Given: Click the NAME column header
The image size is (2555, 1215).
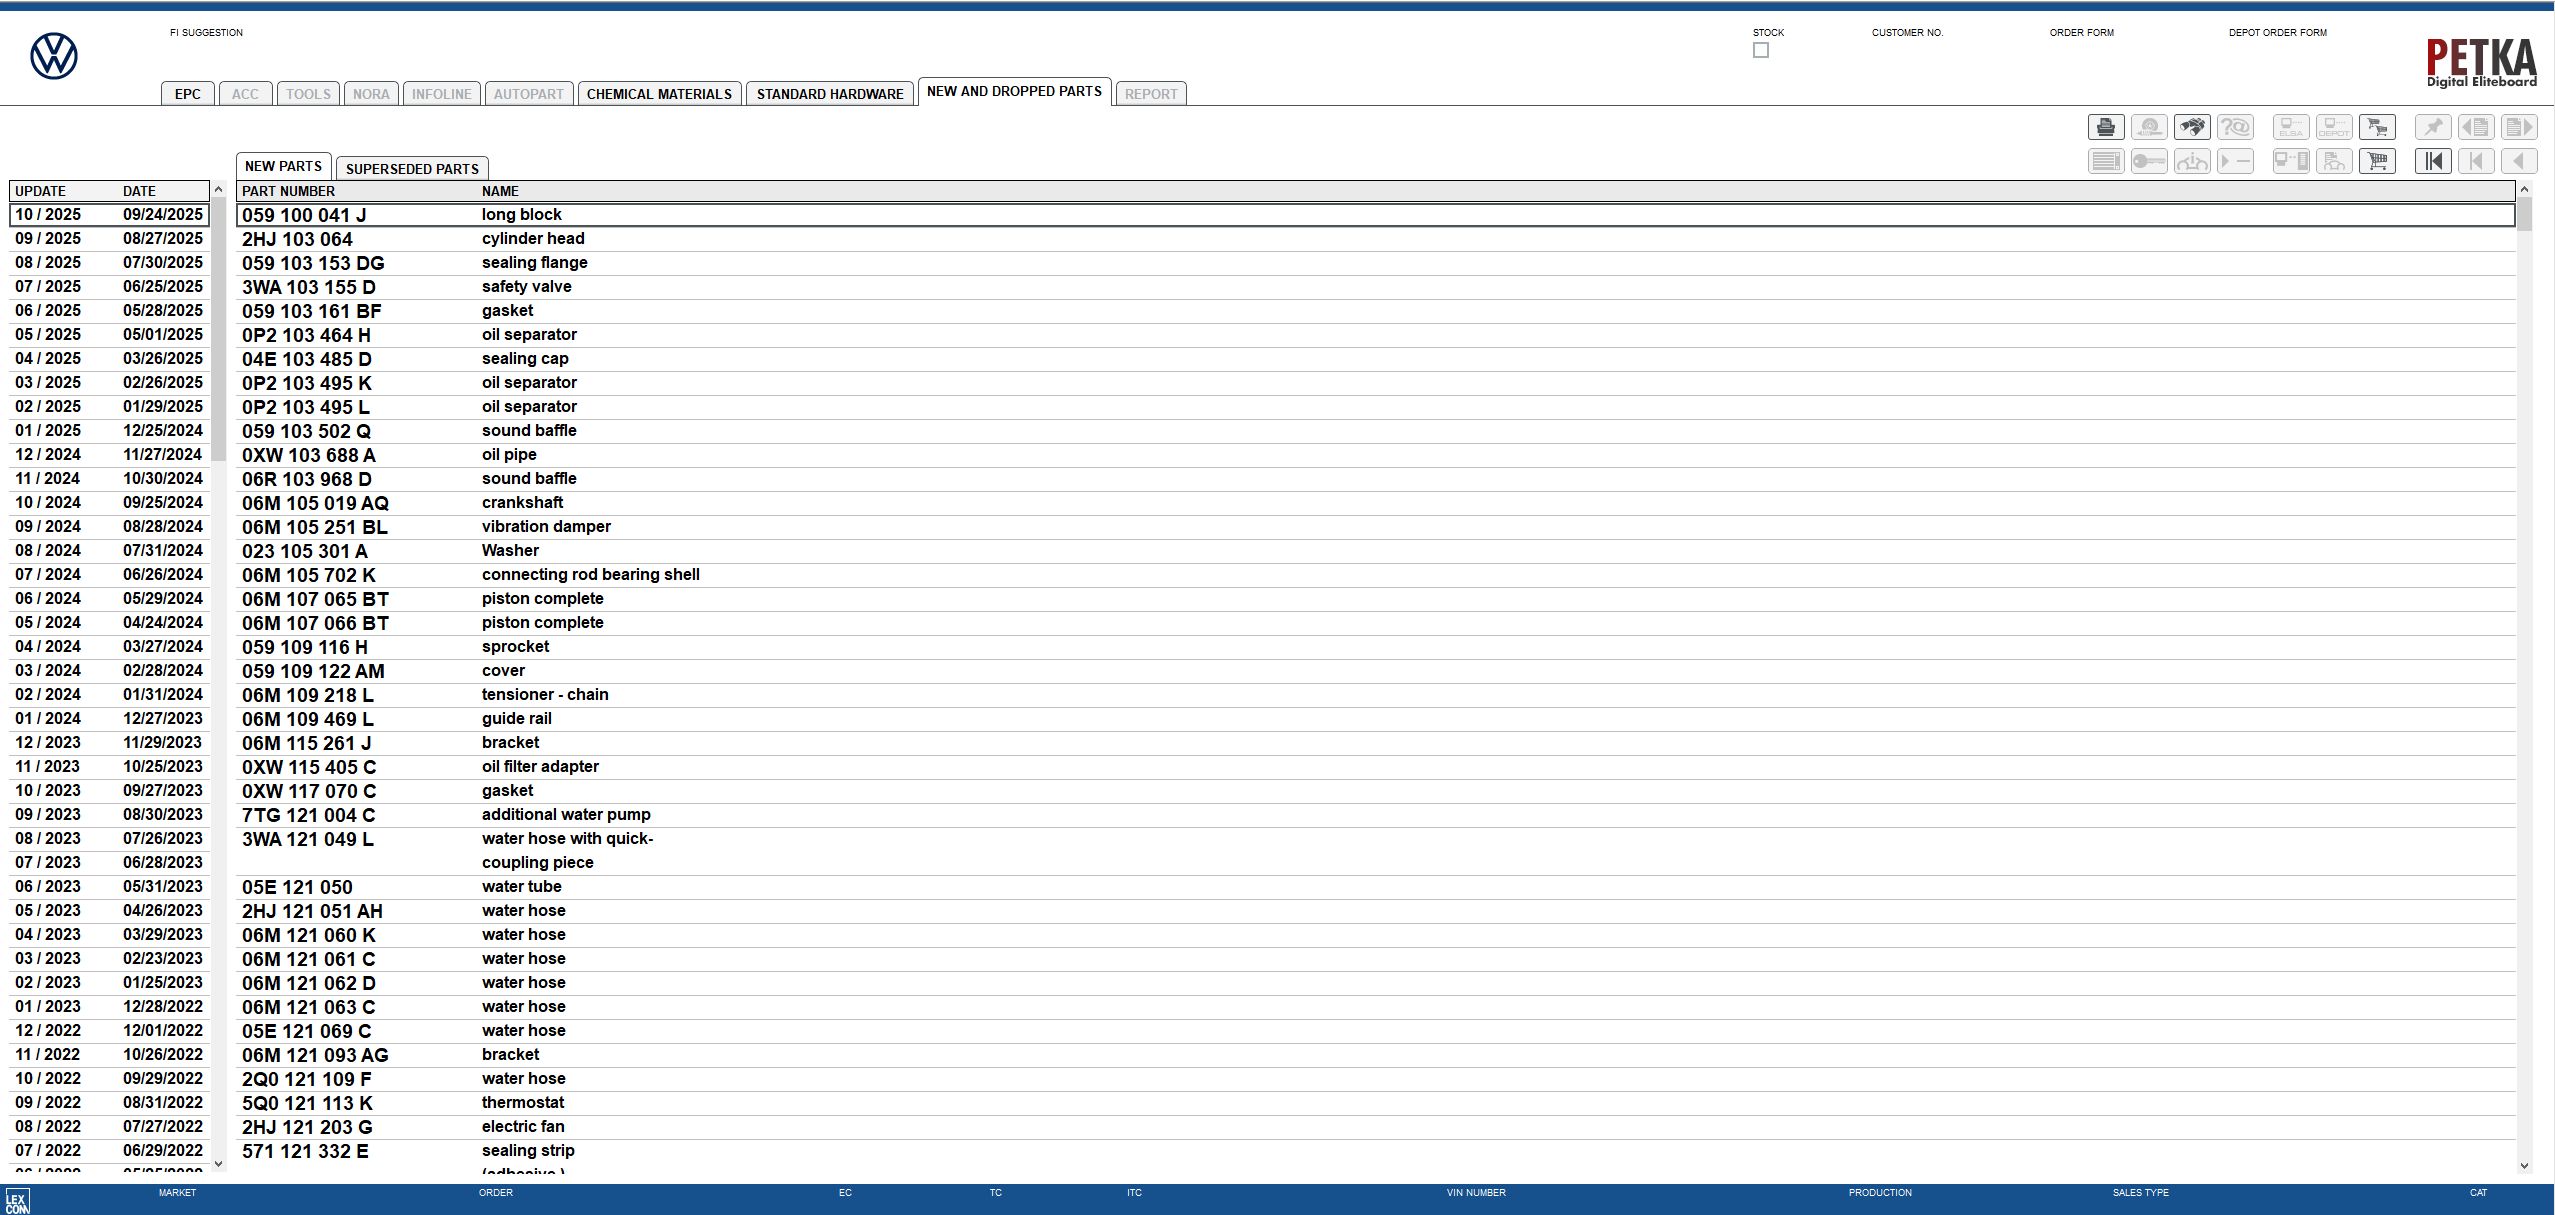Looking at the screenshot, I should pyautogui.click(x=500, y=191).
